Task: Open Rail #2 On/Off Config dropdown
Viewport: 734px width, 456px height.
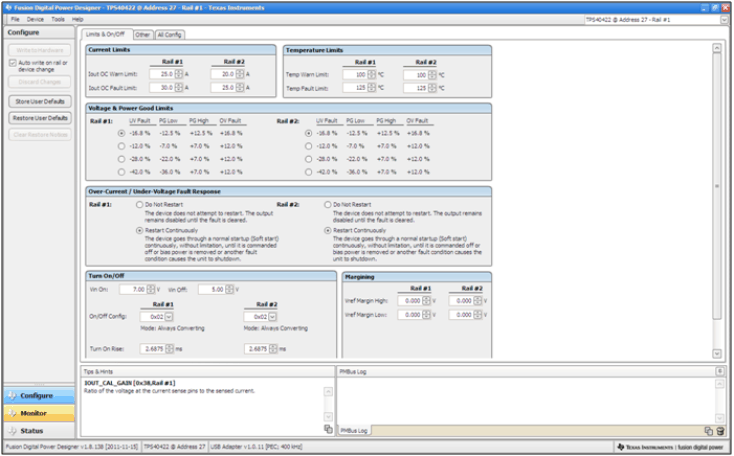Action: pyautogui.click(x=272, y=317)
